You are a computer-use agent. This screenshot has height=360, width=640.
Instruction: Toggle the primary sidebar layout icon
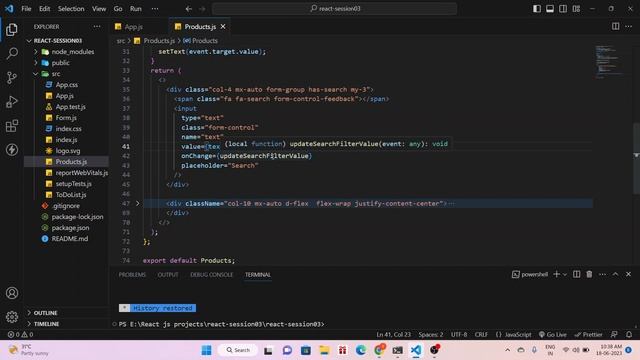(x=537, y=9)
